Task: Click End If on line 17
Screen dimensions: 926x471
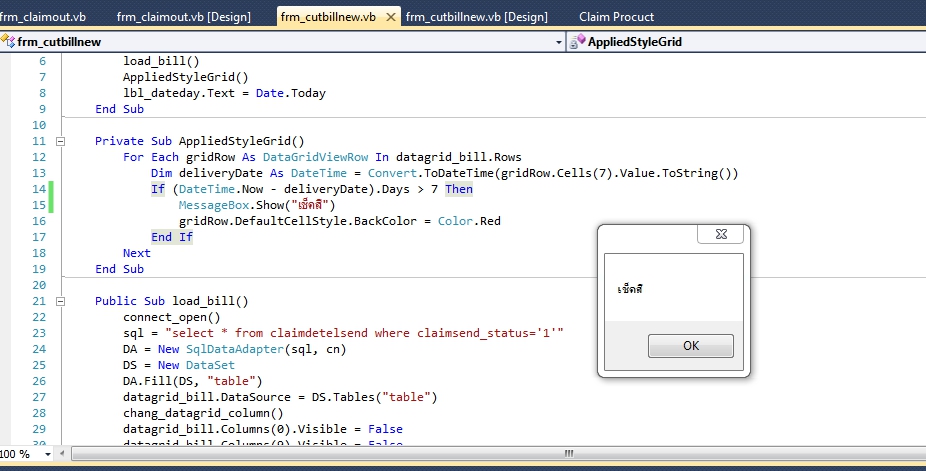Action: pos(172,237)
